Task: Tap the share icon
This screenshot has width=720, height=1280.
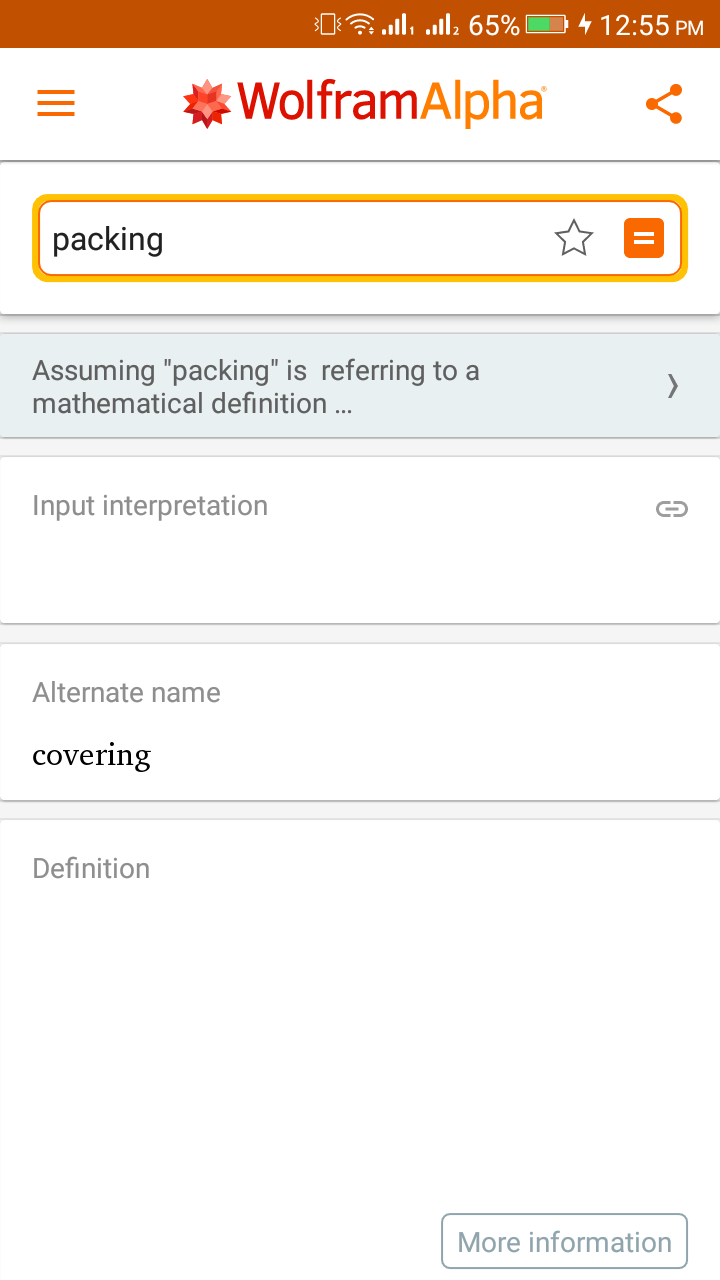Action: pos(663,104)
